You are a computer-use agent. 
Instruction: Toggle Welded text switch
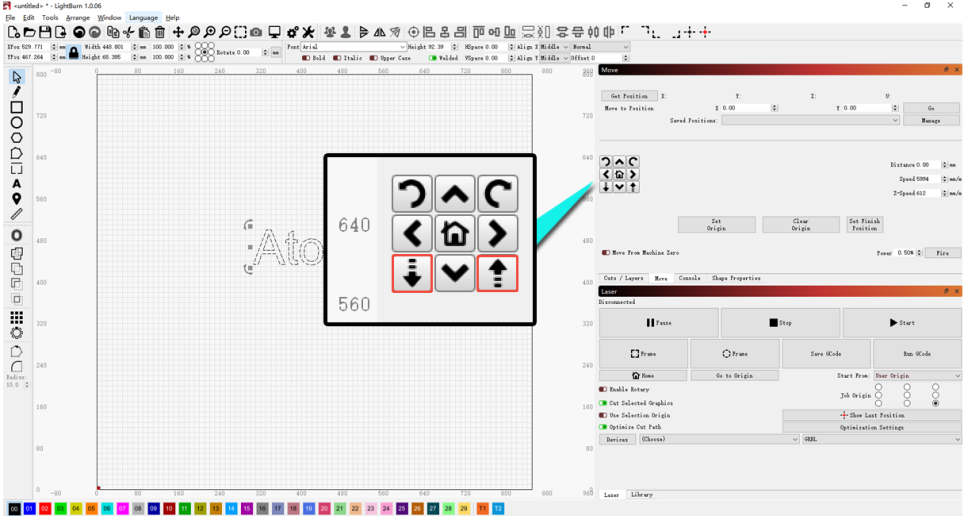click(x=433, y=58)
